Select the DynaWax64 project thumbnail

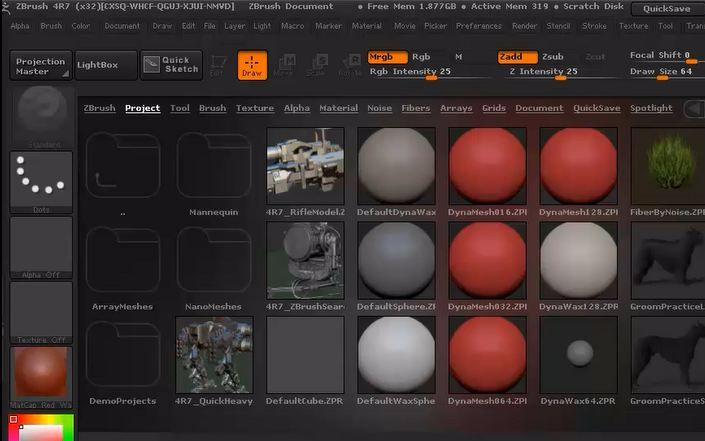click(579, 355)
